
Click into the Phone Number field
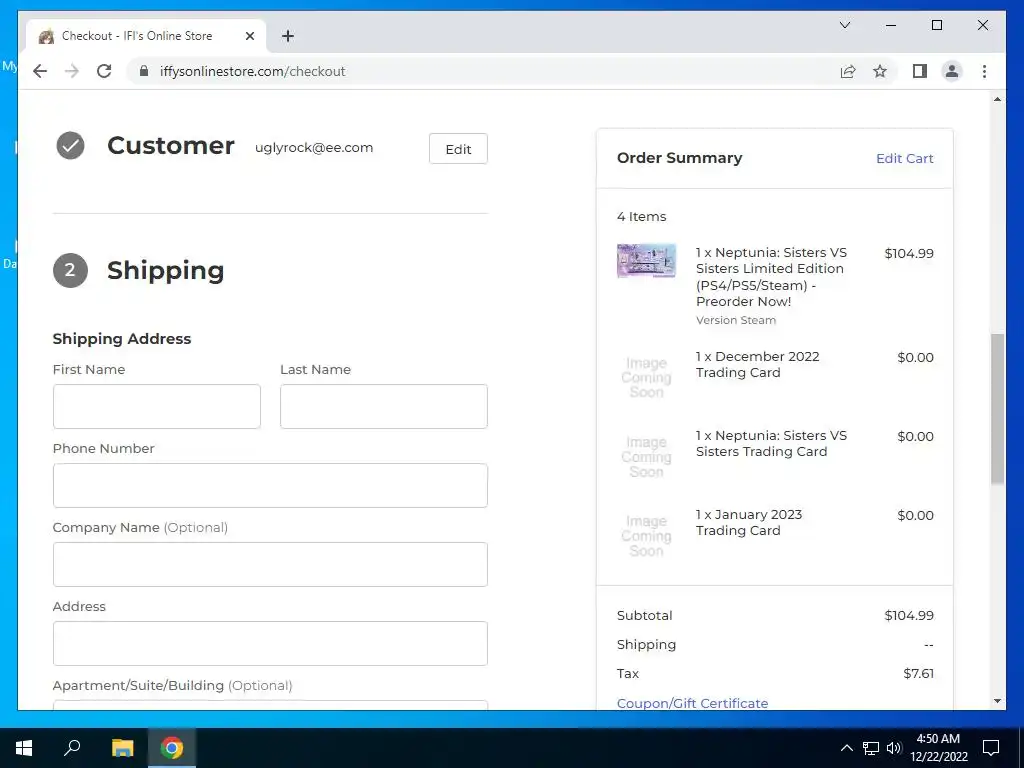click(x=270, y=485)
